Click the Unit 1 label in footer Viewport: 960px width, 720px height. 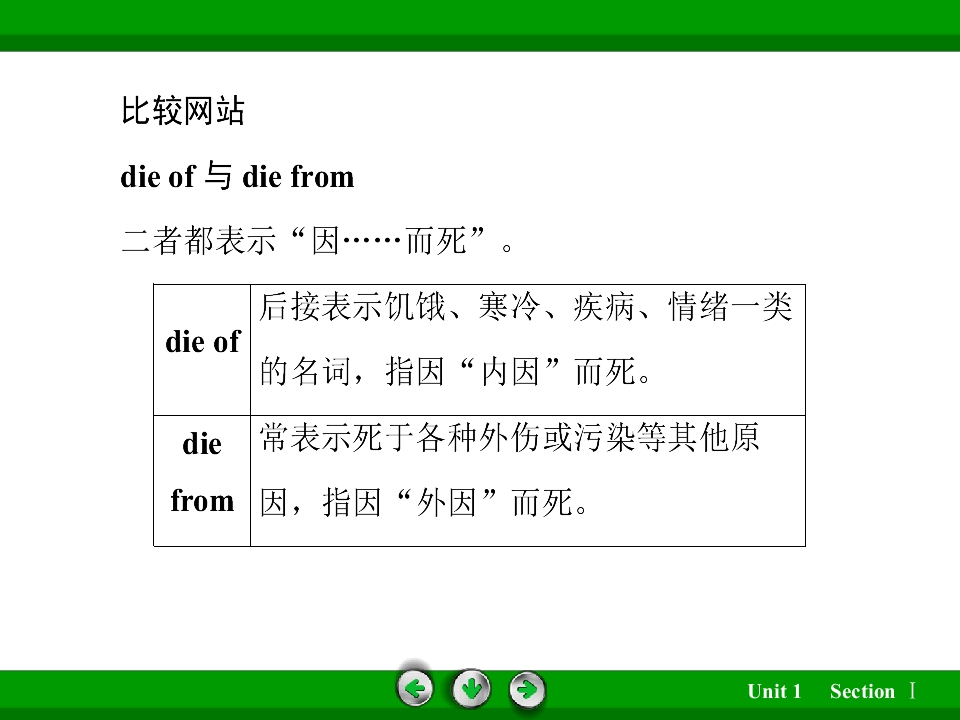pyautogui.click(x=774, y=691)
